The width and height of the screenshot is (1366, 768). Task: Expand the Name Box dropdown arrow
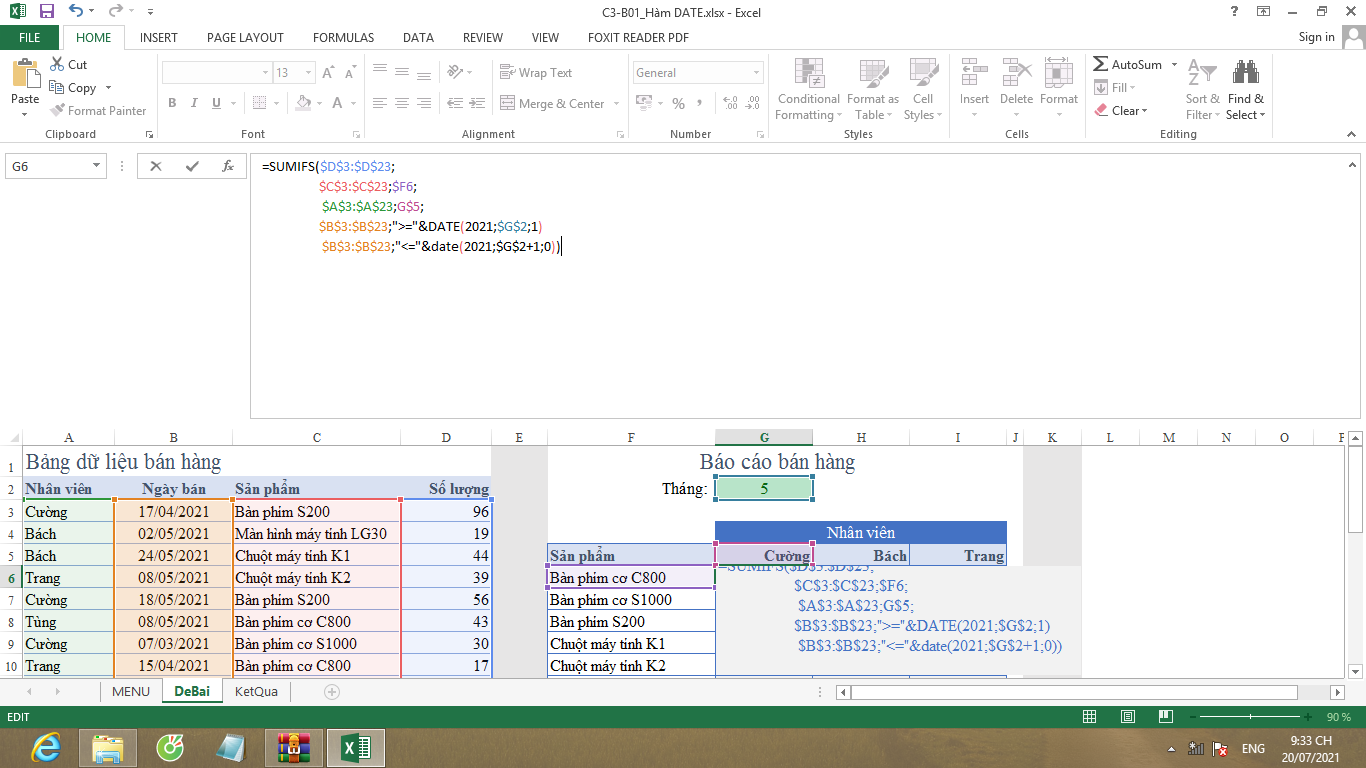pyautogui.click(x=97, y=166)
